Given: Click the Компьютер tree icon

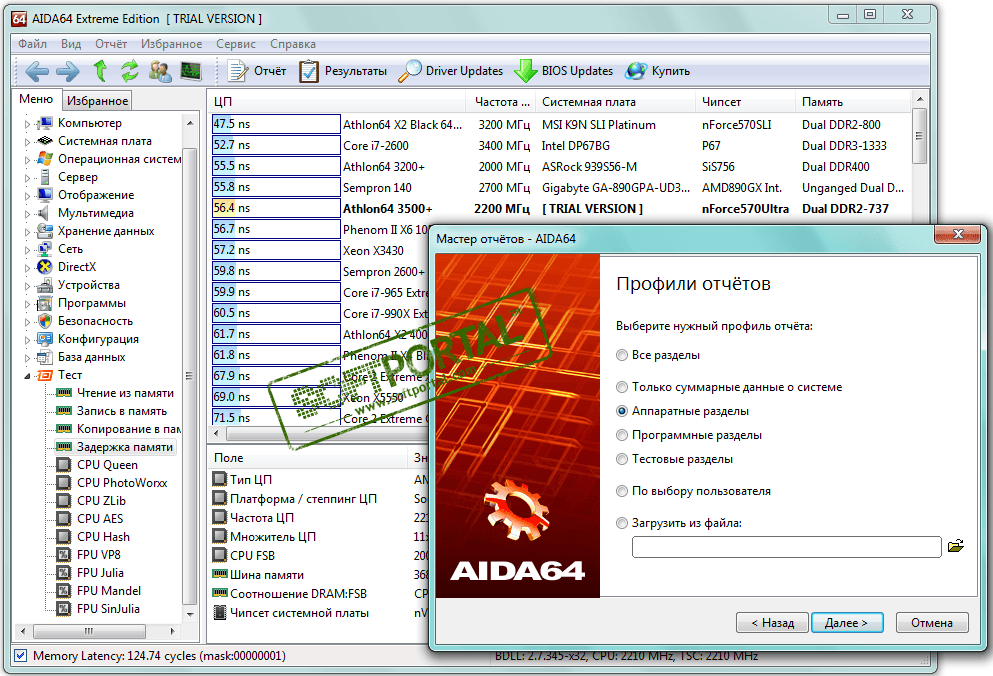Looking at the screenshot, I should pos(44,123).
